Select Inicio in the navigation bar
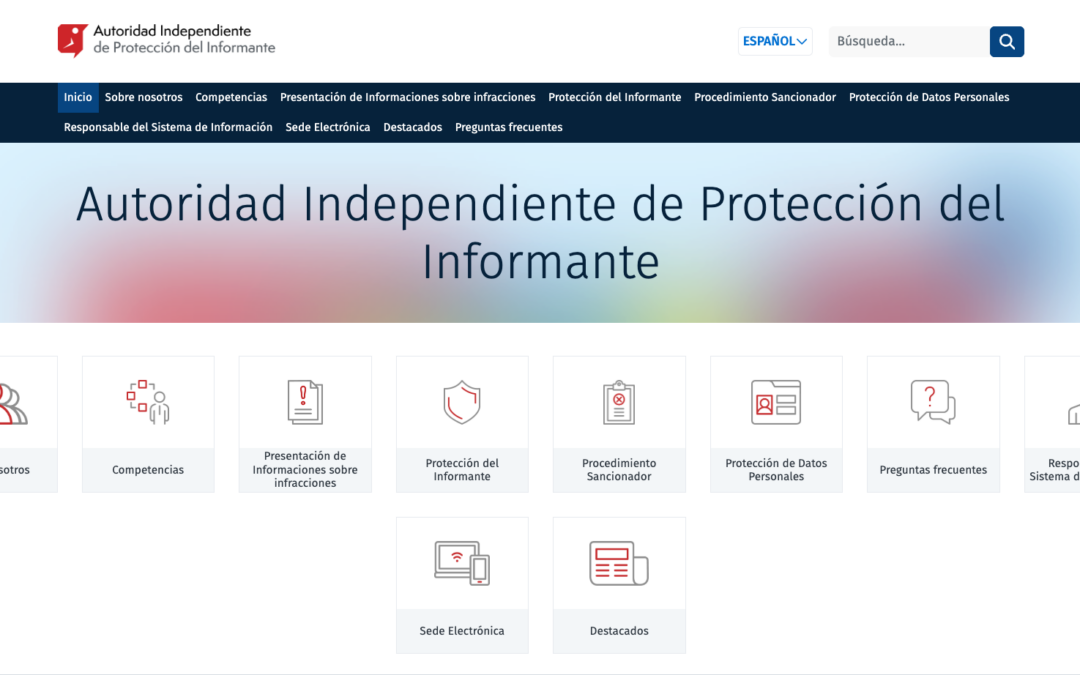Image resolution: width=1080 pixels, height=675 pixels. (x=78, y=97)
